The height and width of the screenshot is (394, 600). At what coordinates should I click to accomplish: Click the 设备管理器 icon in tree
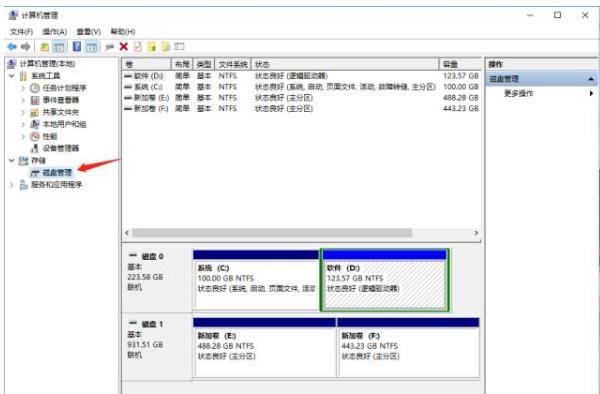tap(35, 148)
